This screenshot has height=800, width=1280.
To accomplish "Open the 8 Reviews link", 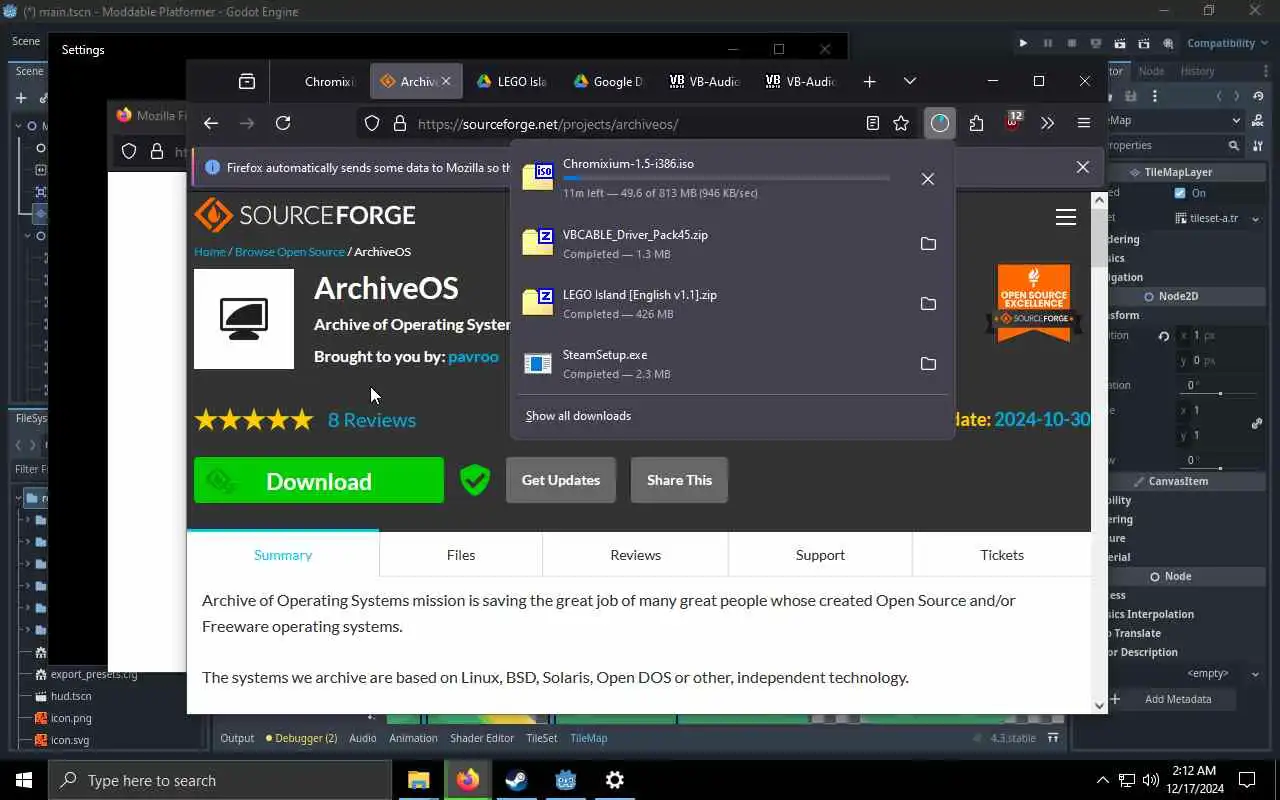I will [x=372, y=420].
